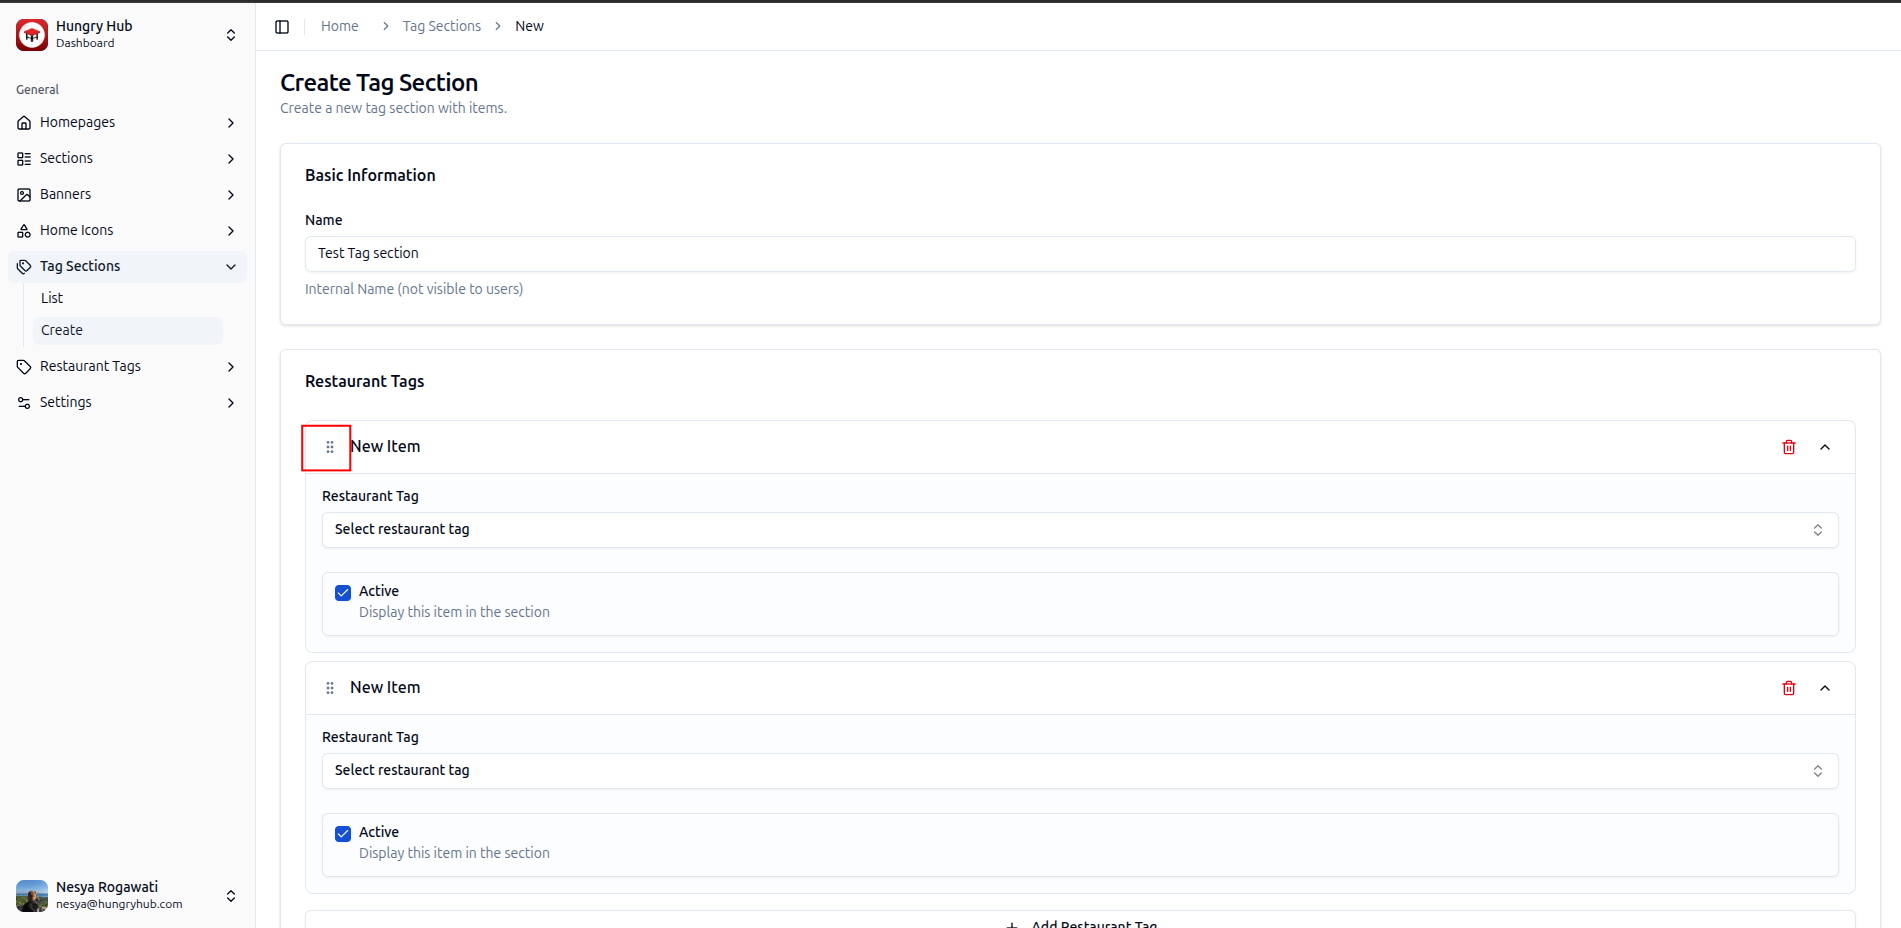
Task: Collapse the first New Item panel
Action: click(x=1824, y=447)
